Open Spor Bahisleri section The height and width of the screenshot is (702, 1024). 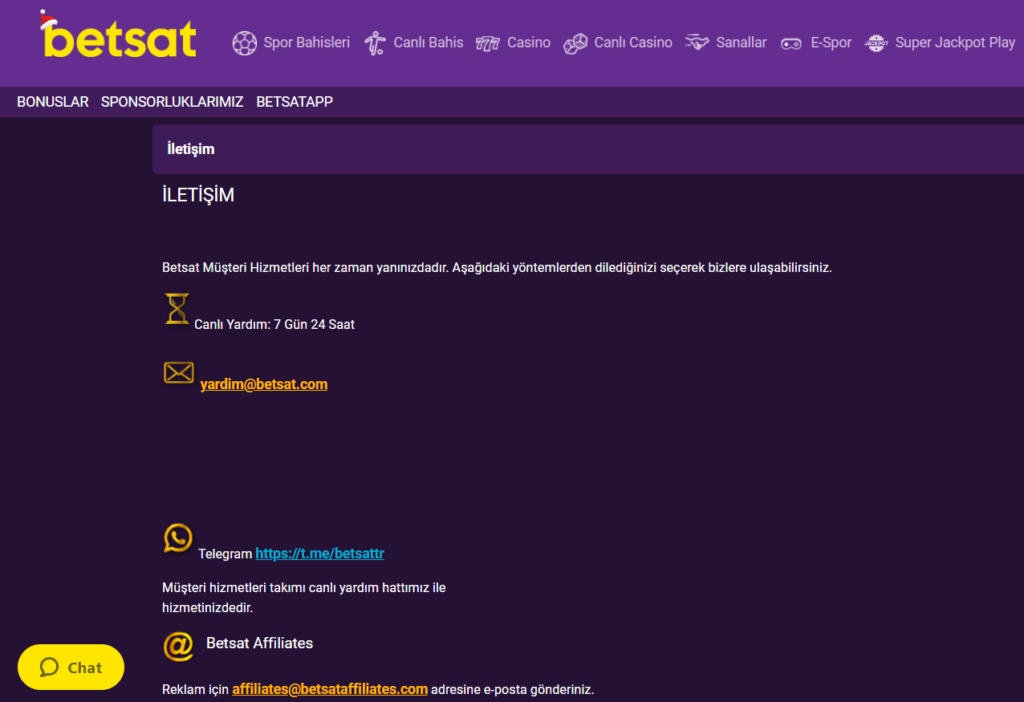tap(306, 42)
